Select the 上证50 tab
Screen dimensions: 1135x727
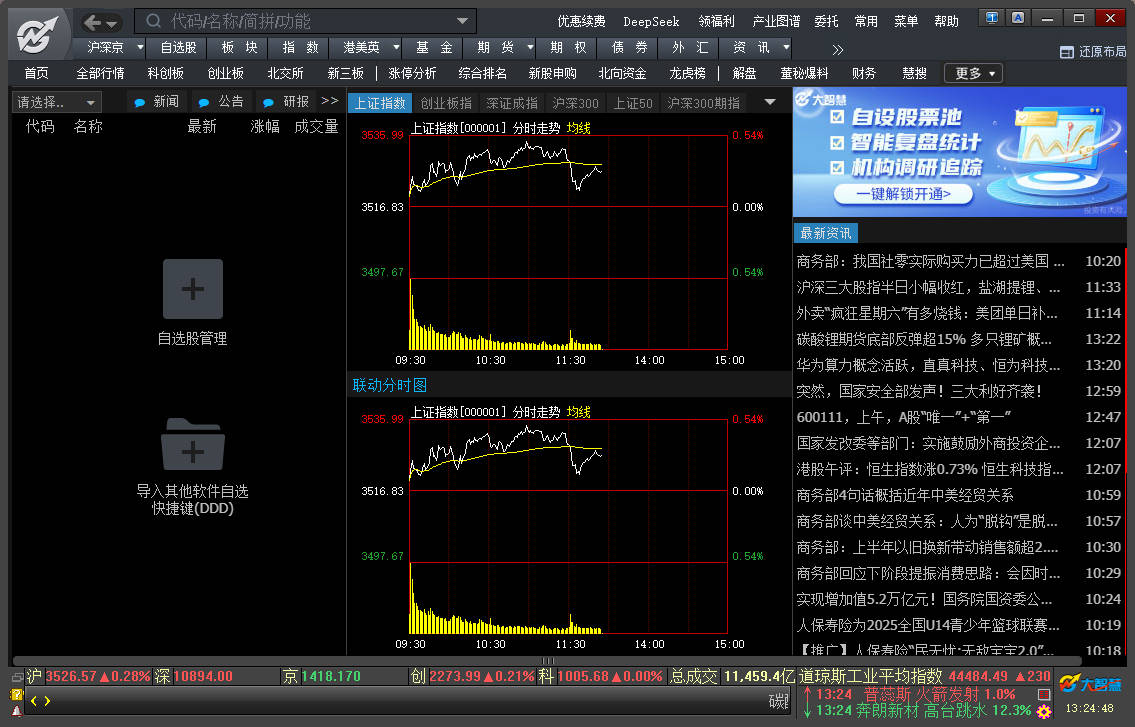[x=633, y=104]
